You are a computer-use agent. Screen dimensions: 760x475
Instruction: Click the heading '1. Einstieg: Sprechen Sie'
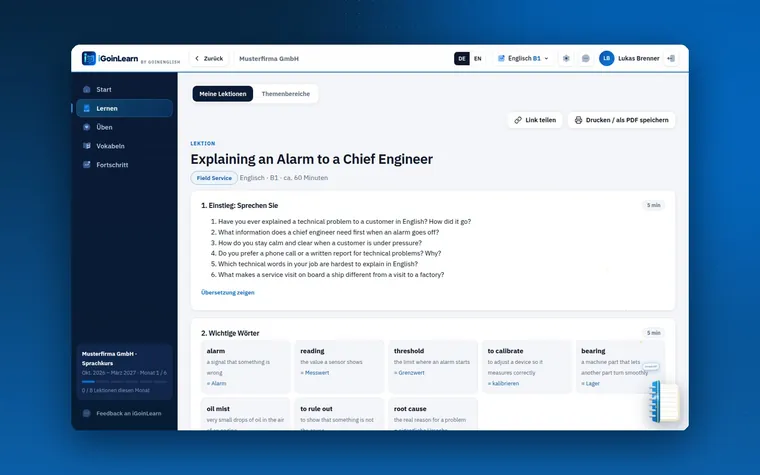(239, 206)
